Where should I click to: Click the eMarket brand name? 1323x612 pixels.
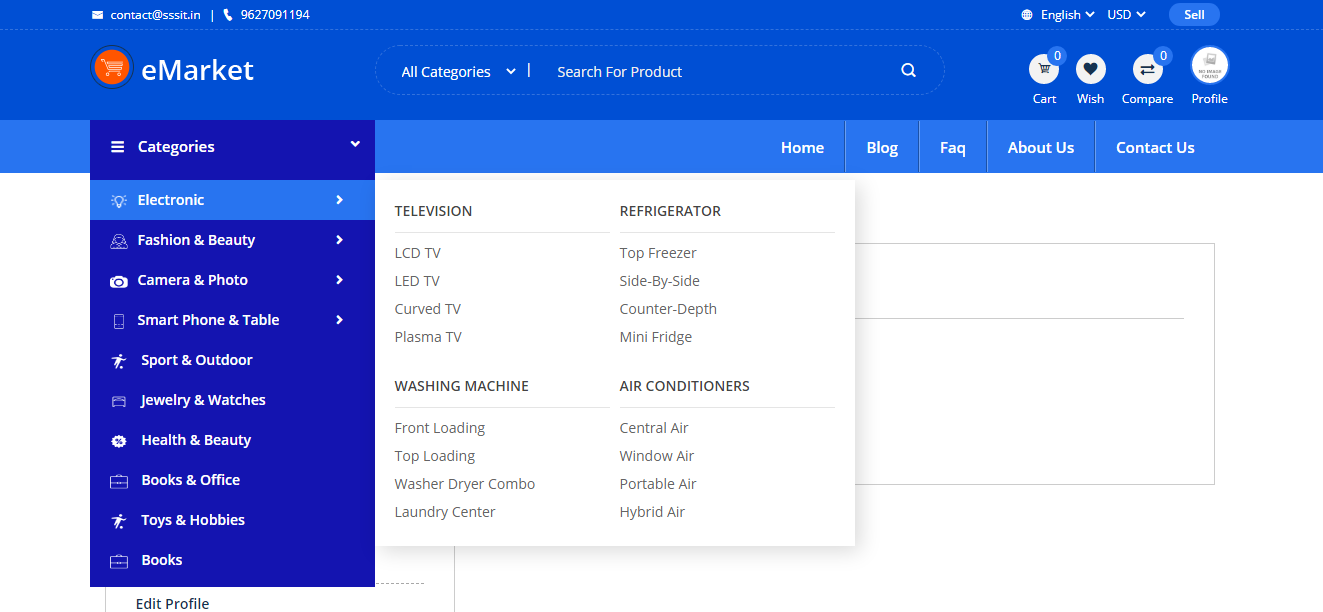[198, 70]
